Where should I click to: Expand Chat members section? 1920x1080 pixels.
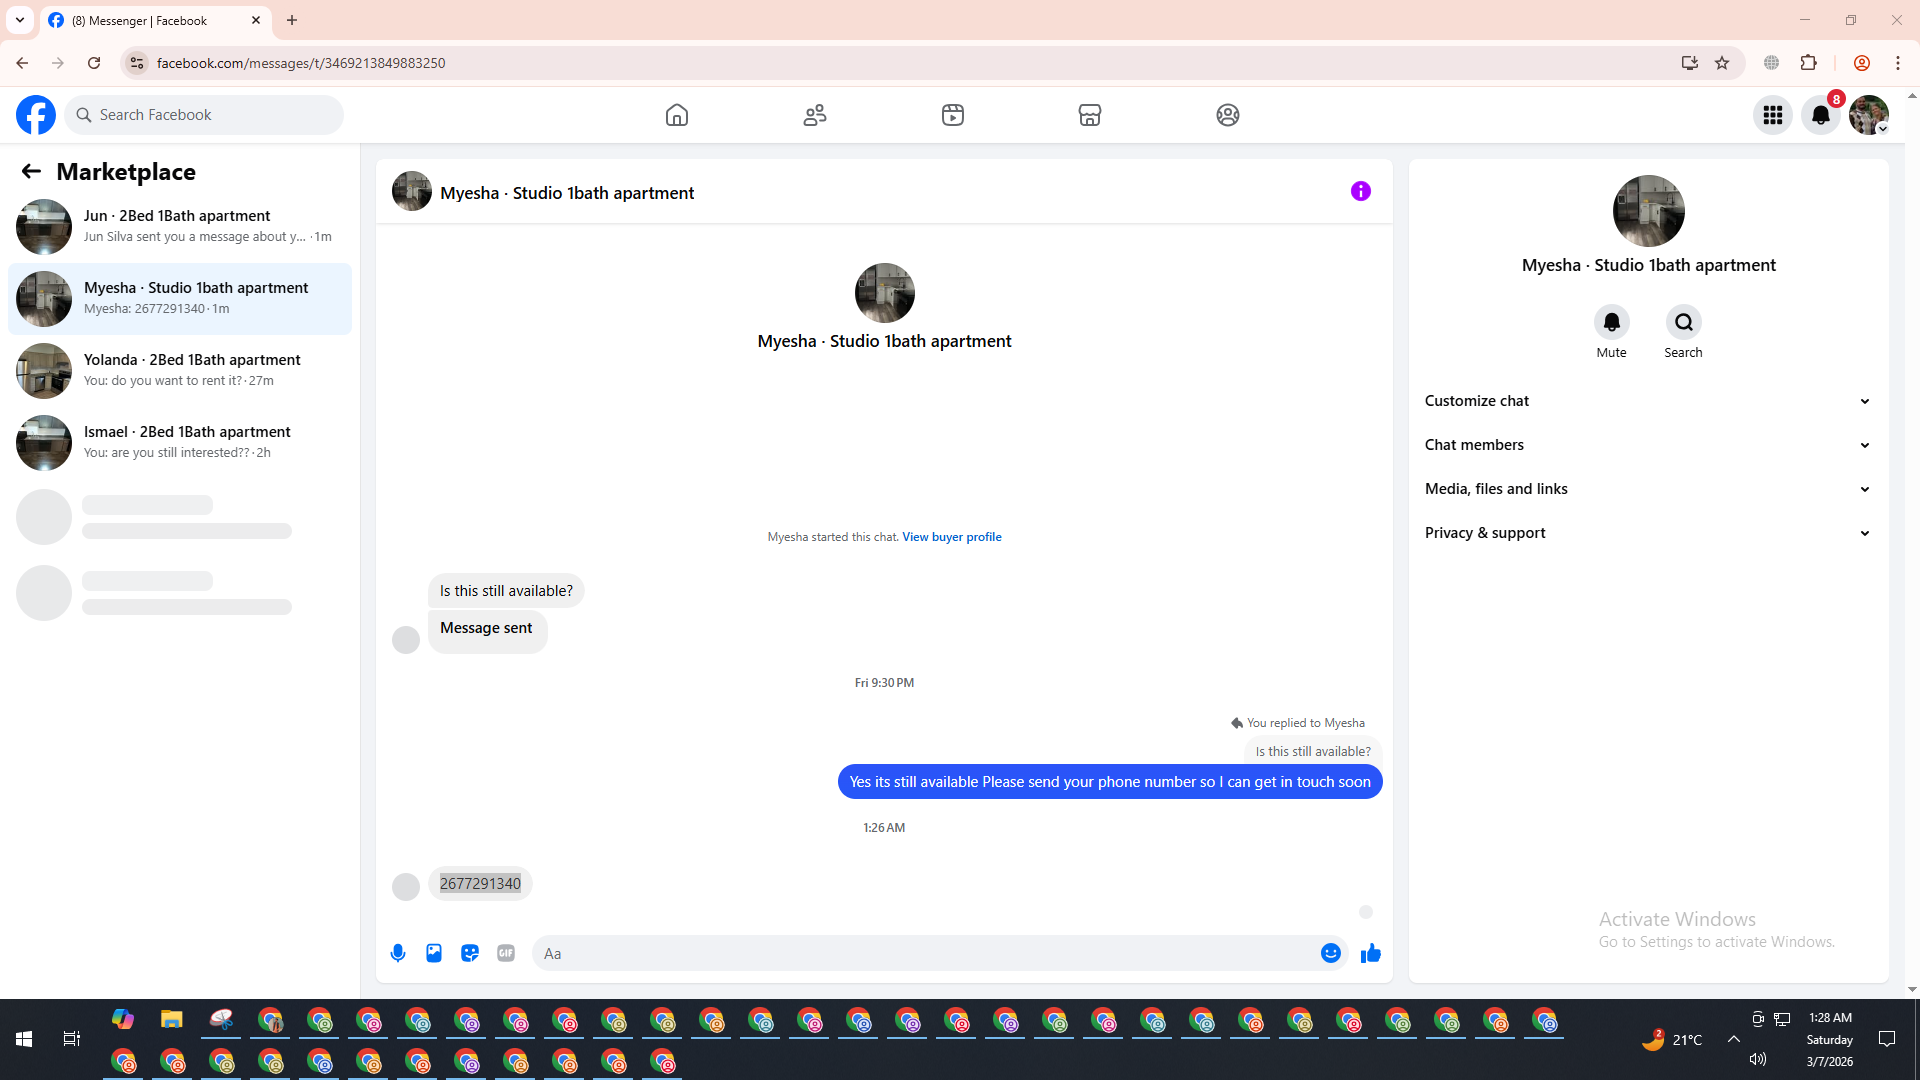(x=1647, y=445)
